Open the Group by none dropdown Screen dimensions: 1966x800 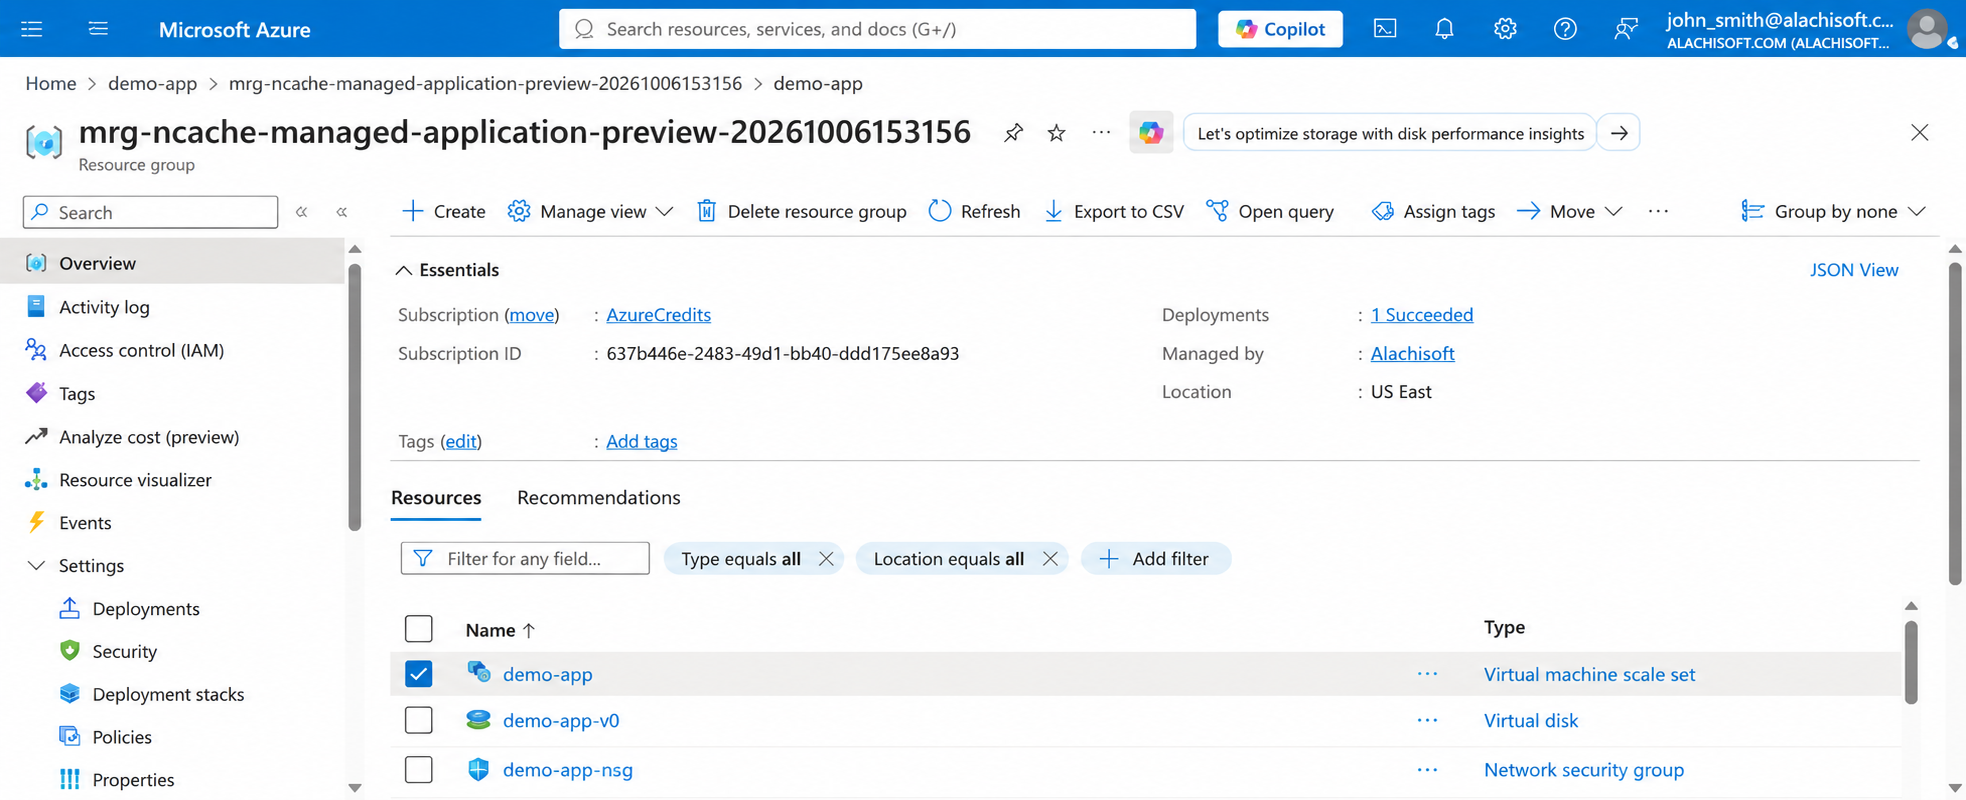coord(1833,211)
